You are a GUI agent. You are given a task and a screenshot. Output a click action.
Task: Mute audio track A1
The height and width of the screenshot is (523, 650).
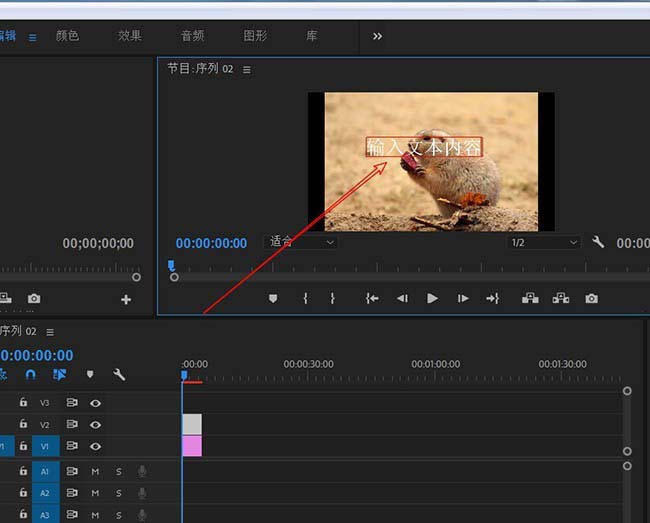tap(96, 471)
